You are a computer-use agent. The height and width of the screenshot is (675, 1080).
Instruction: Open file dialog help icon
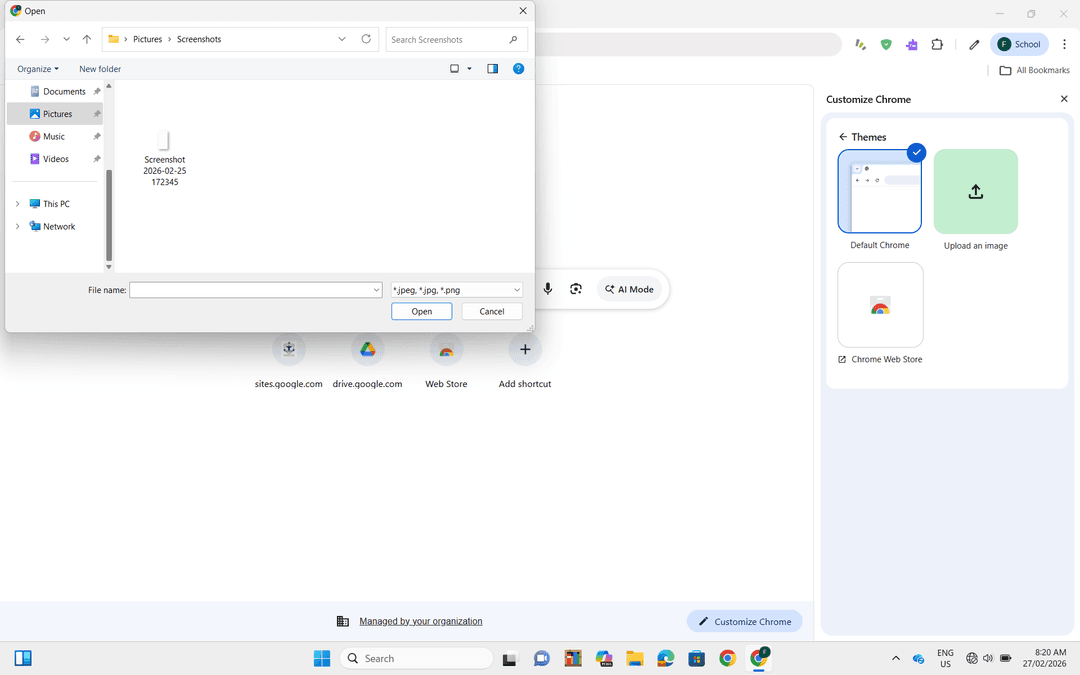(x=518, y=69)
